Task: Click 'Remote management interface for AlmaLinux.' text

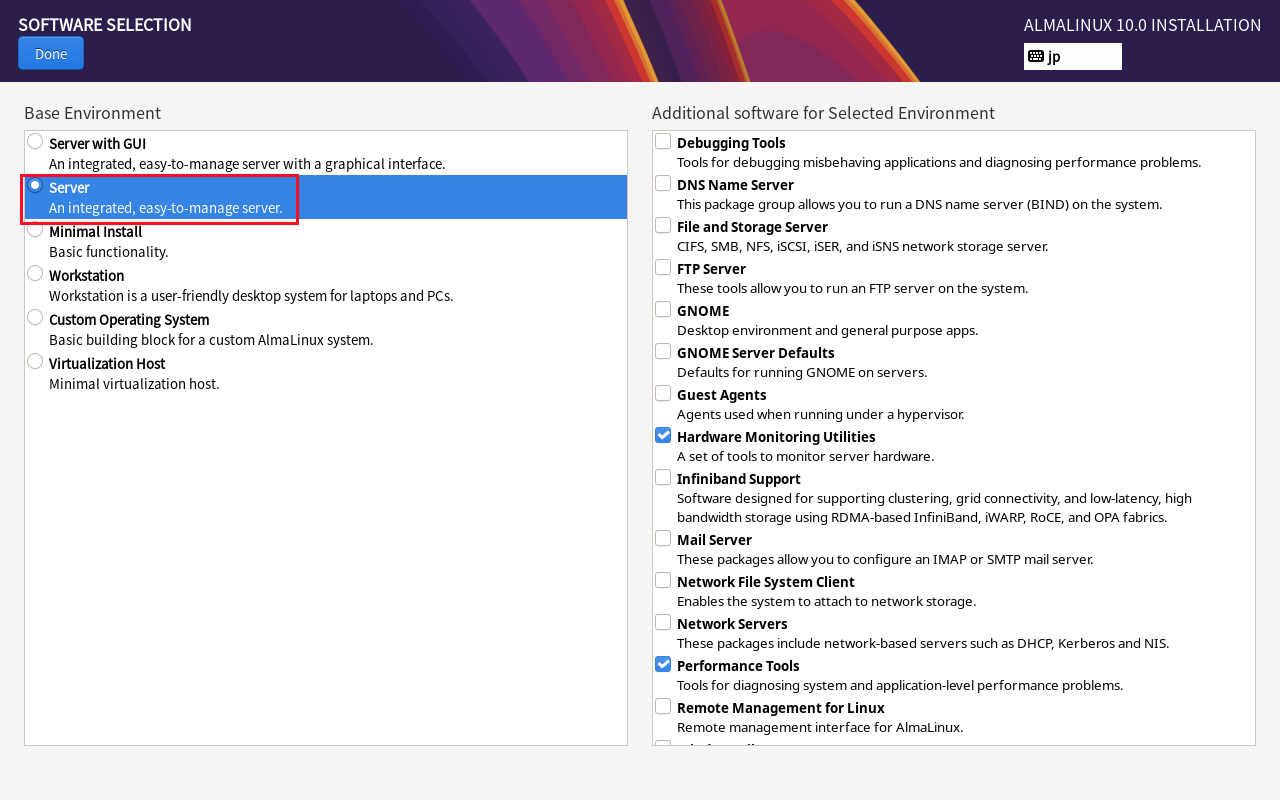Action: pyautogui.click(x=820, y=727)
